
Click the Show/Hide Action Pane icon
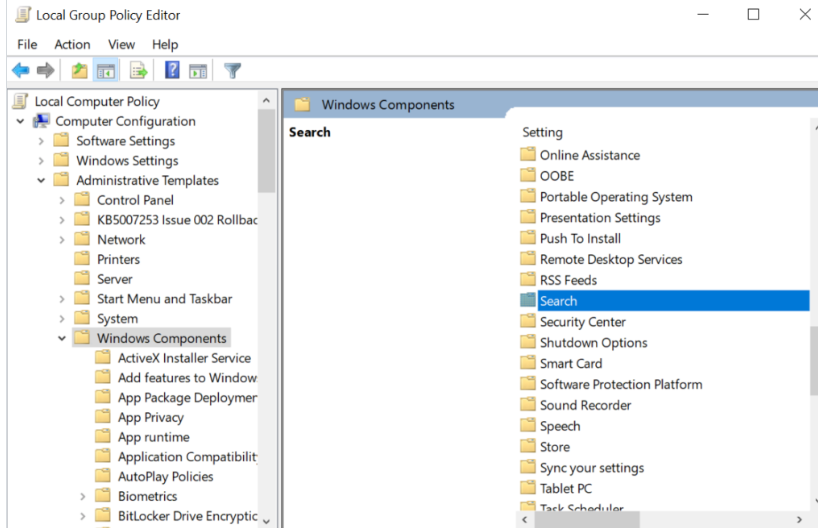point(198,70)
